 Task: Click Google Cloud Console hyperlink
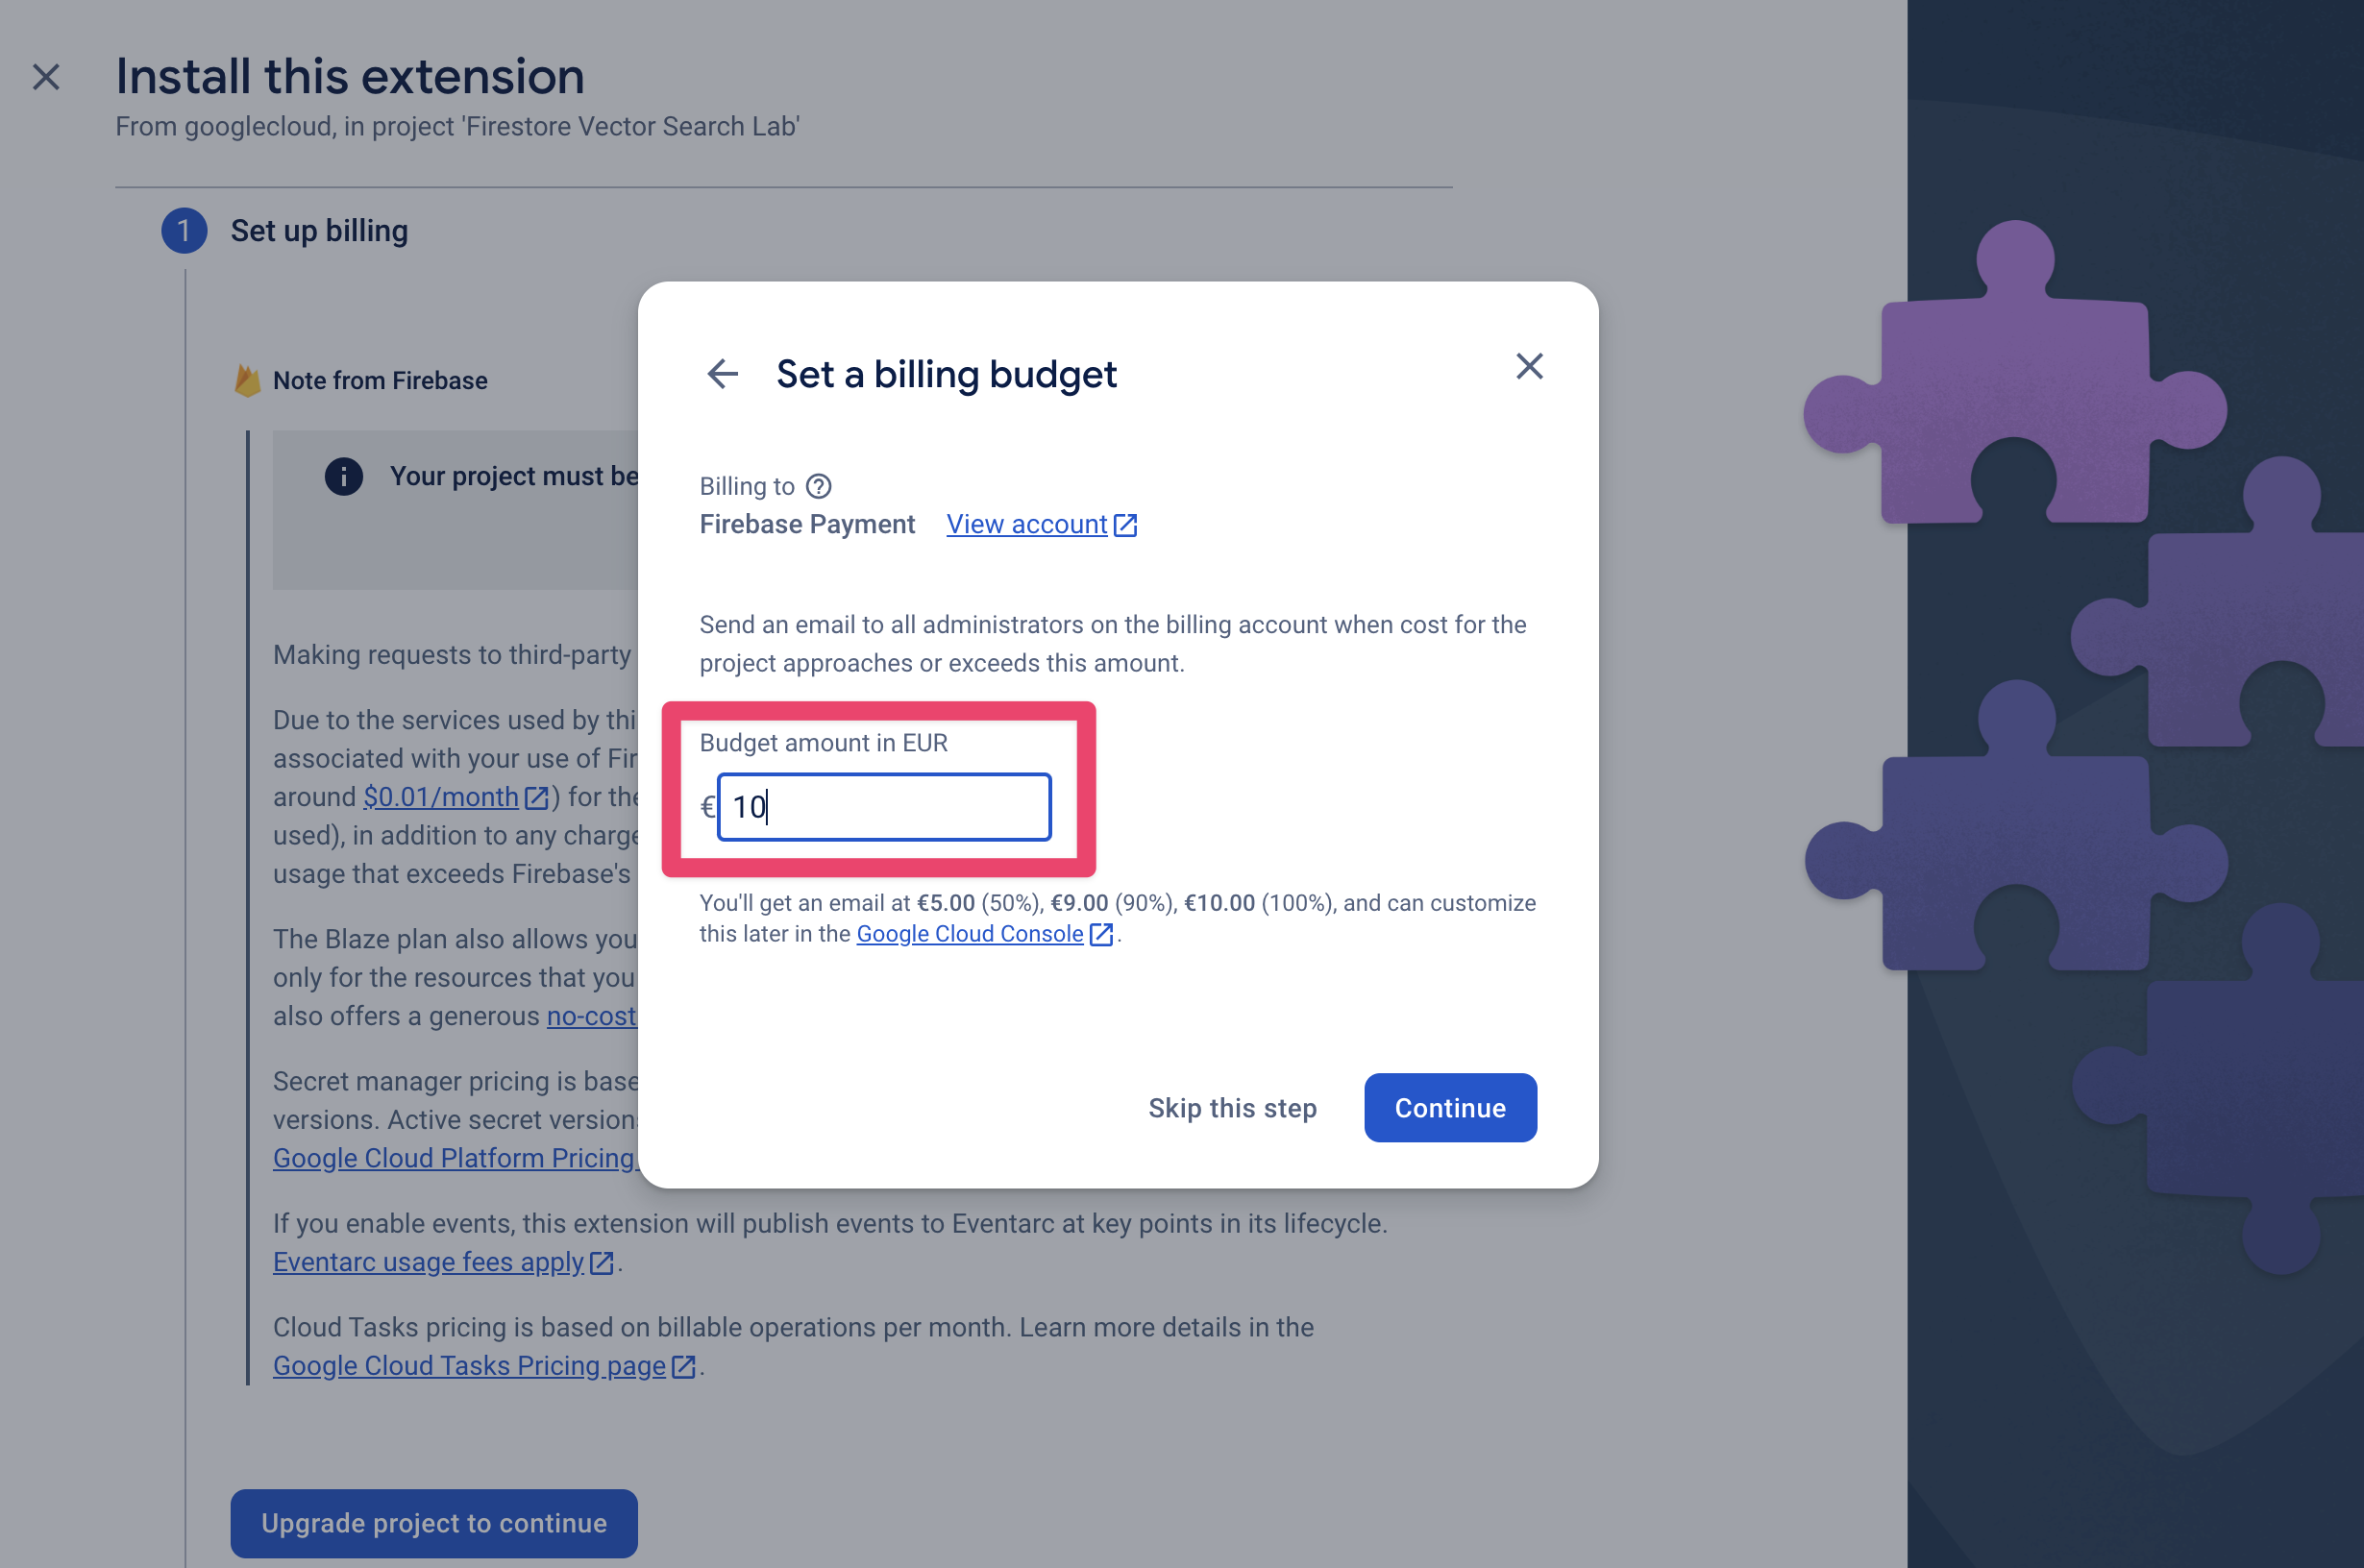click(x=970, y=933)
